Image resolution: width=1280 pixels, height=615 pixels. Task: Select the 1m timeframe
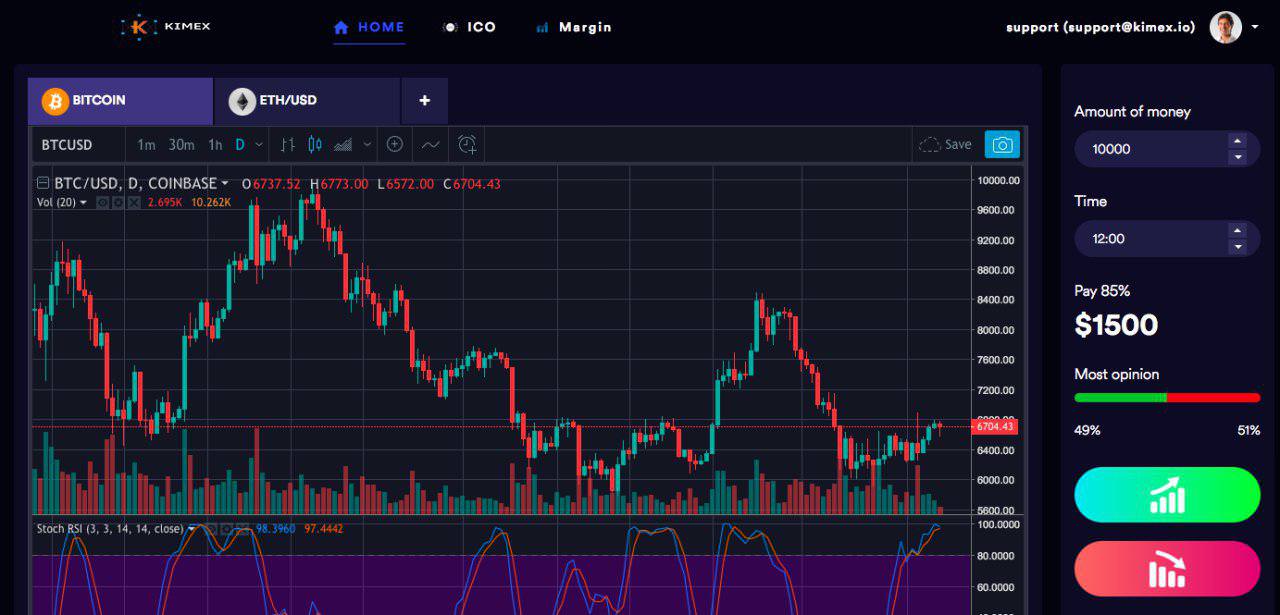tap(146, 145)
